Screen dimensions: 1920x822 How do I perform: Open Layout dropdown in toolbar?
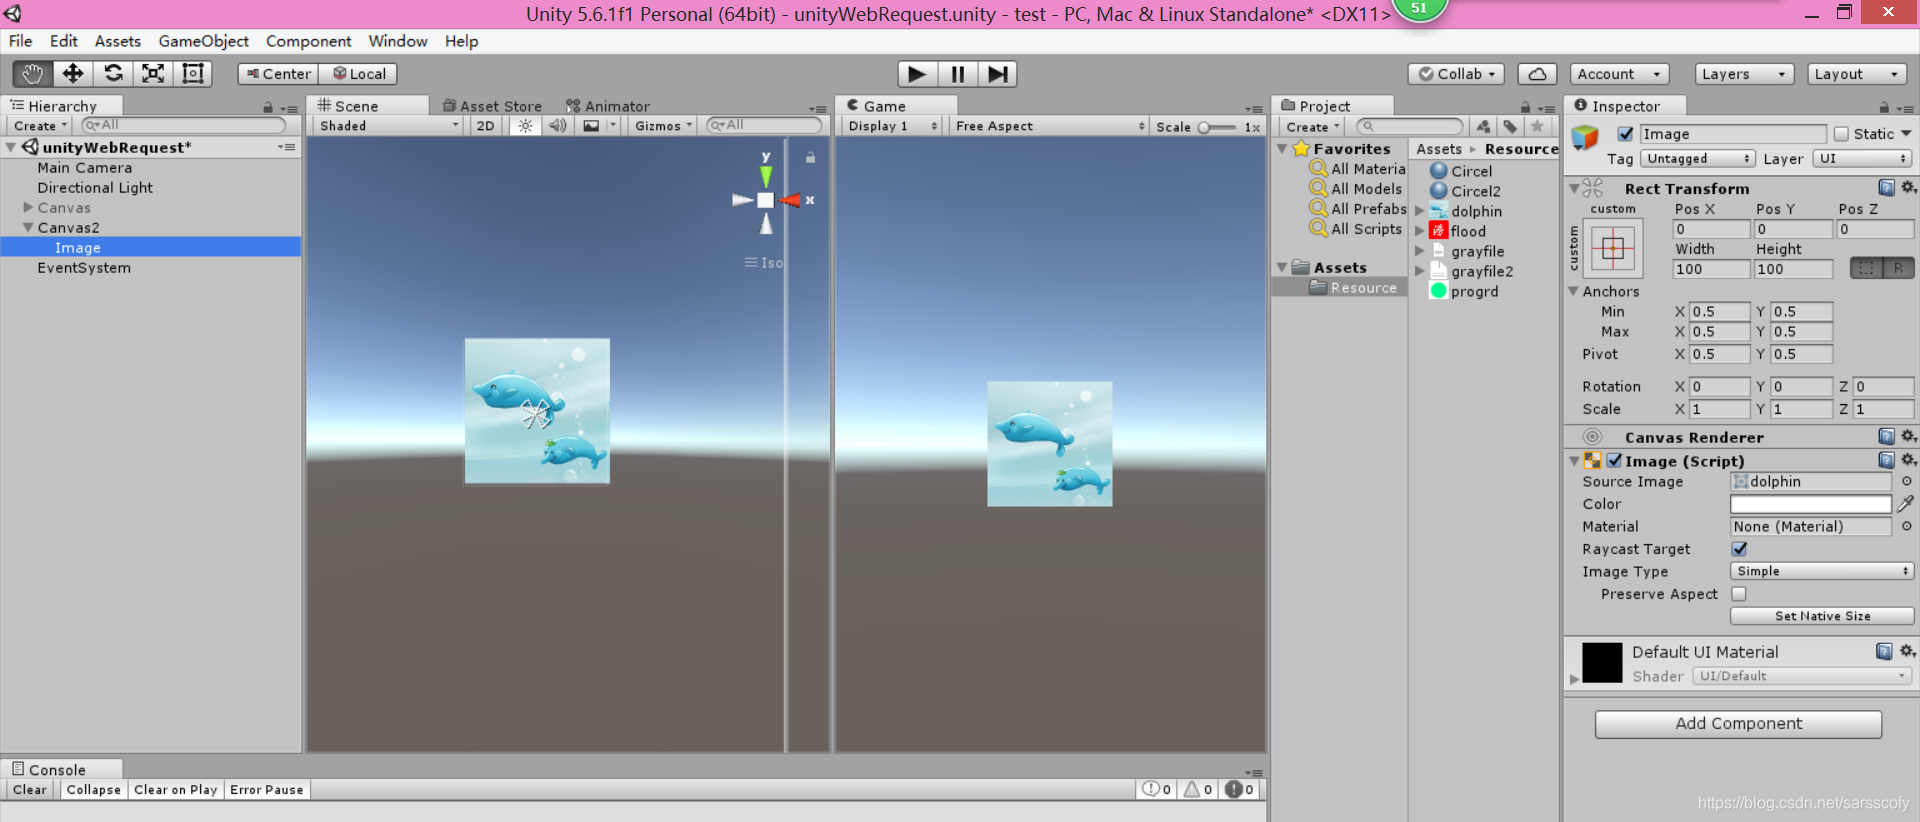pos(1857,74)
